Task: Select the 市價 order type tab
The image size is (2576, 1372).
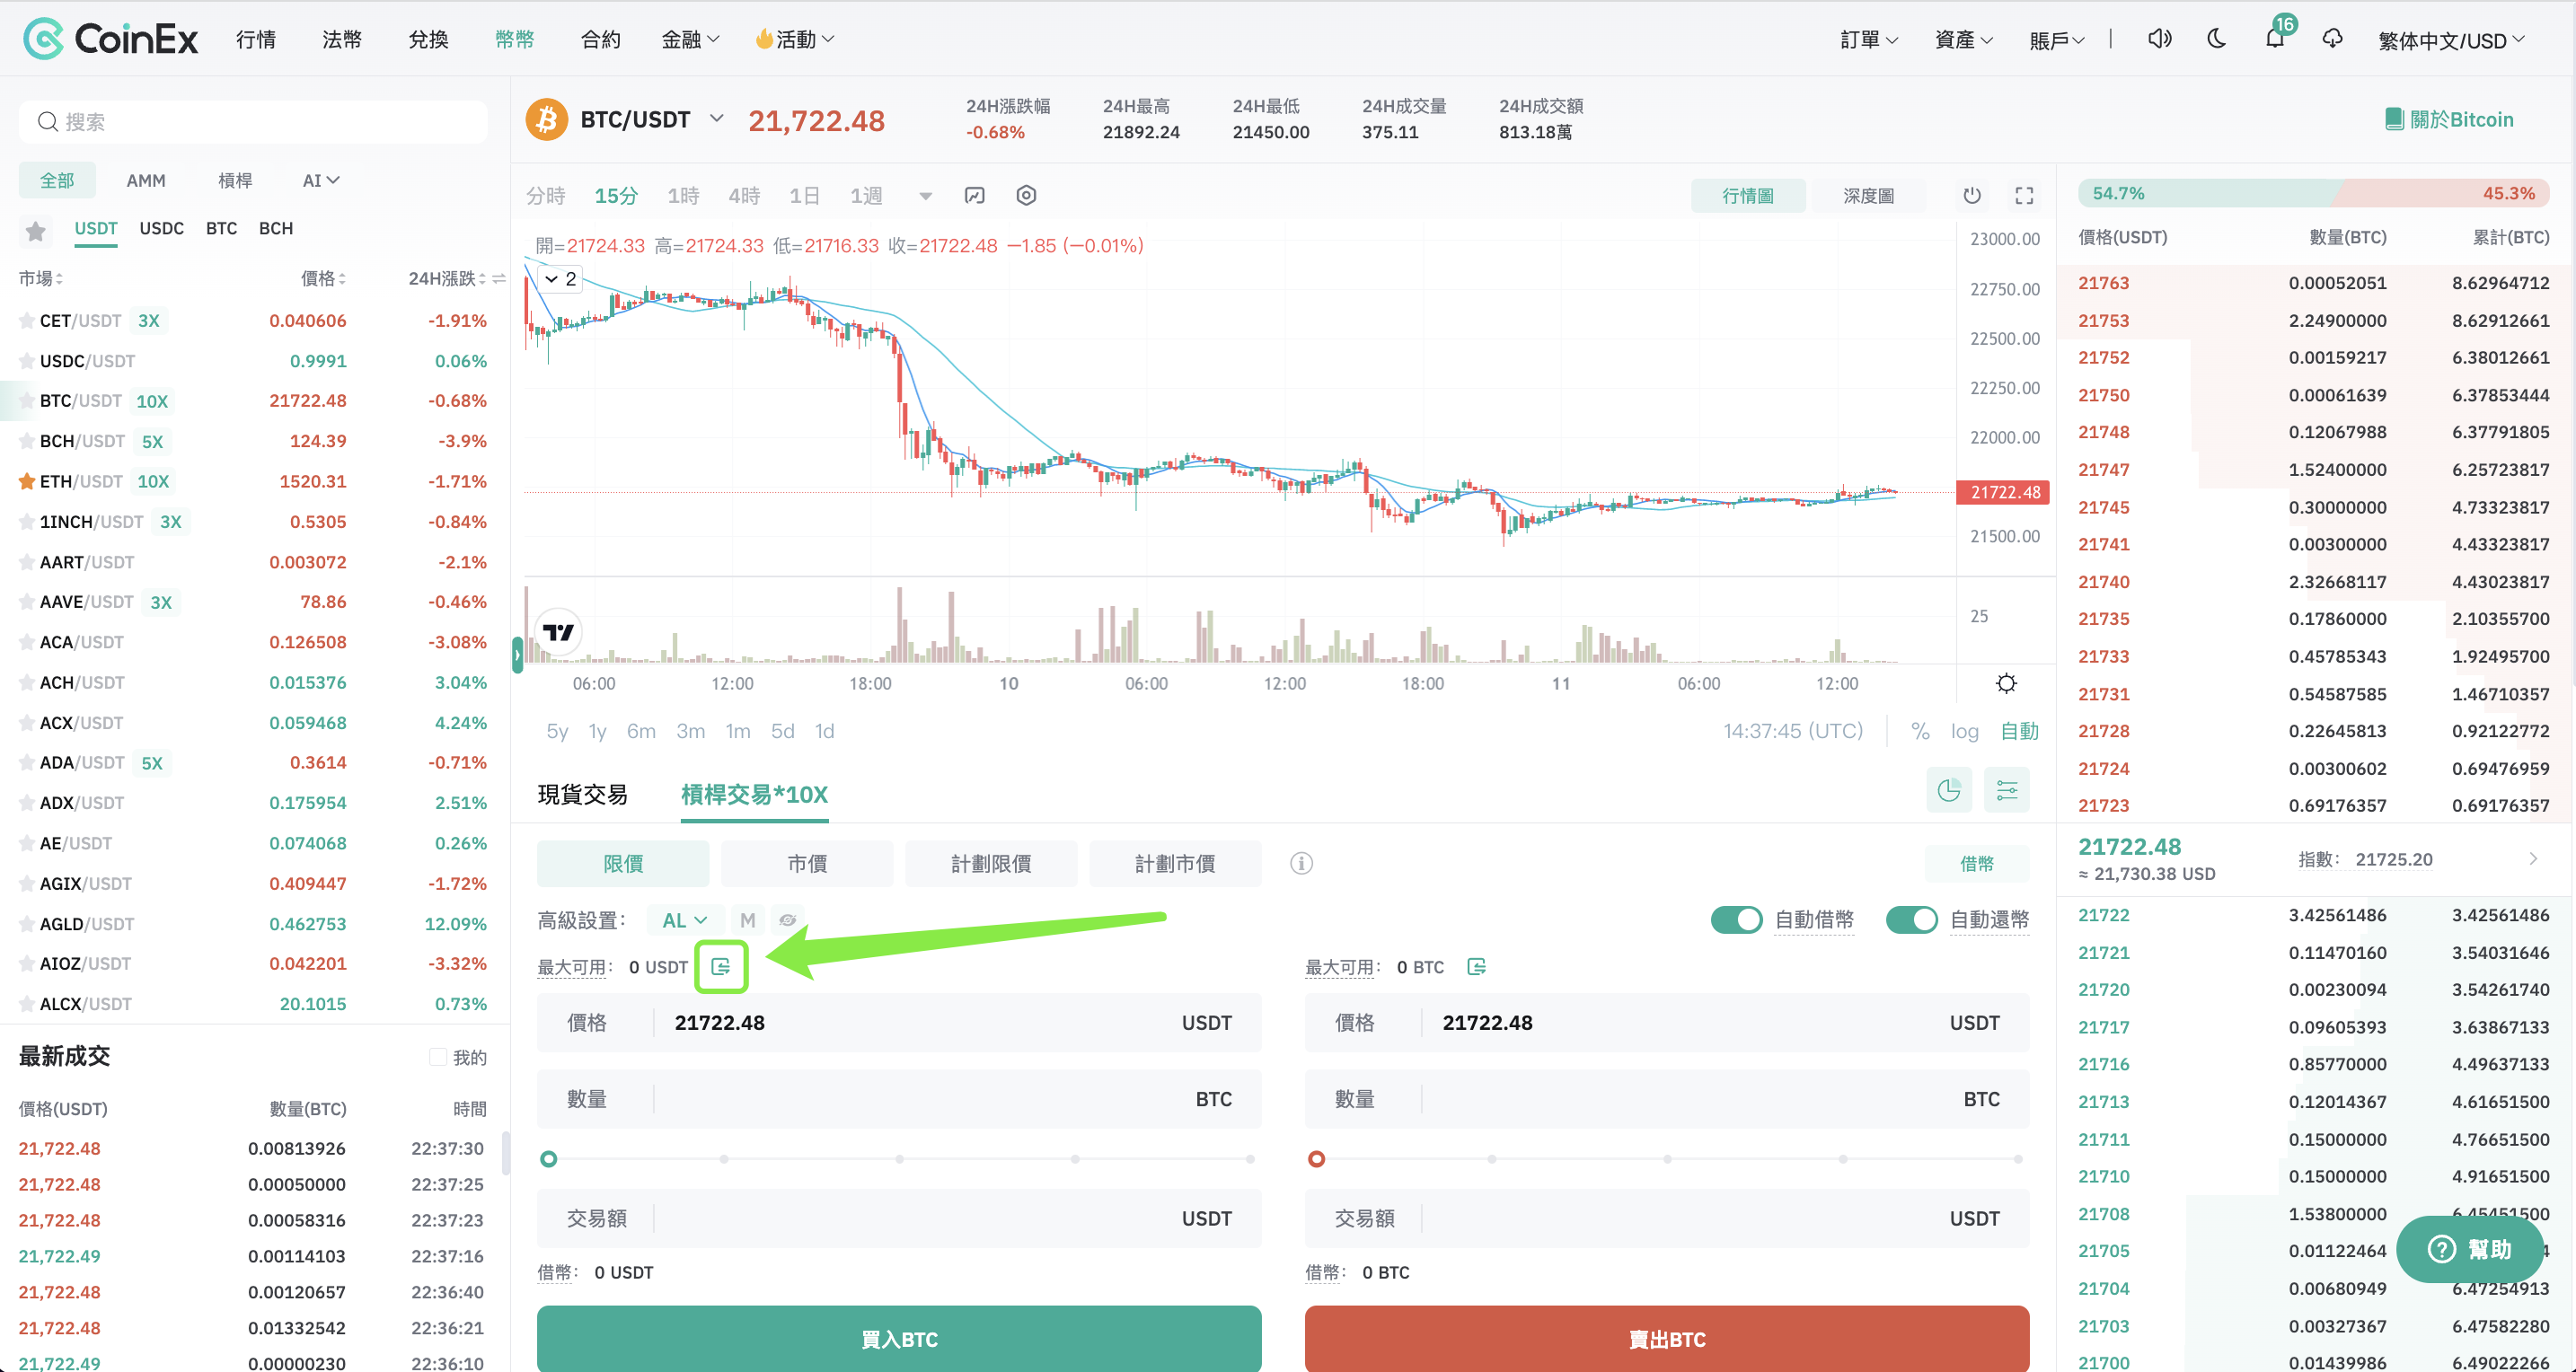Action: click(806, 863)
